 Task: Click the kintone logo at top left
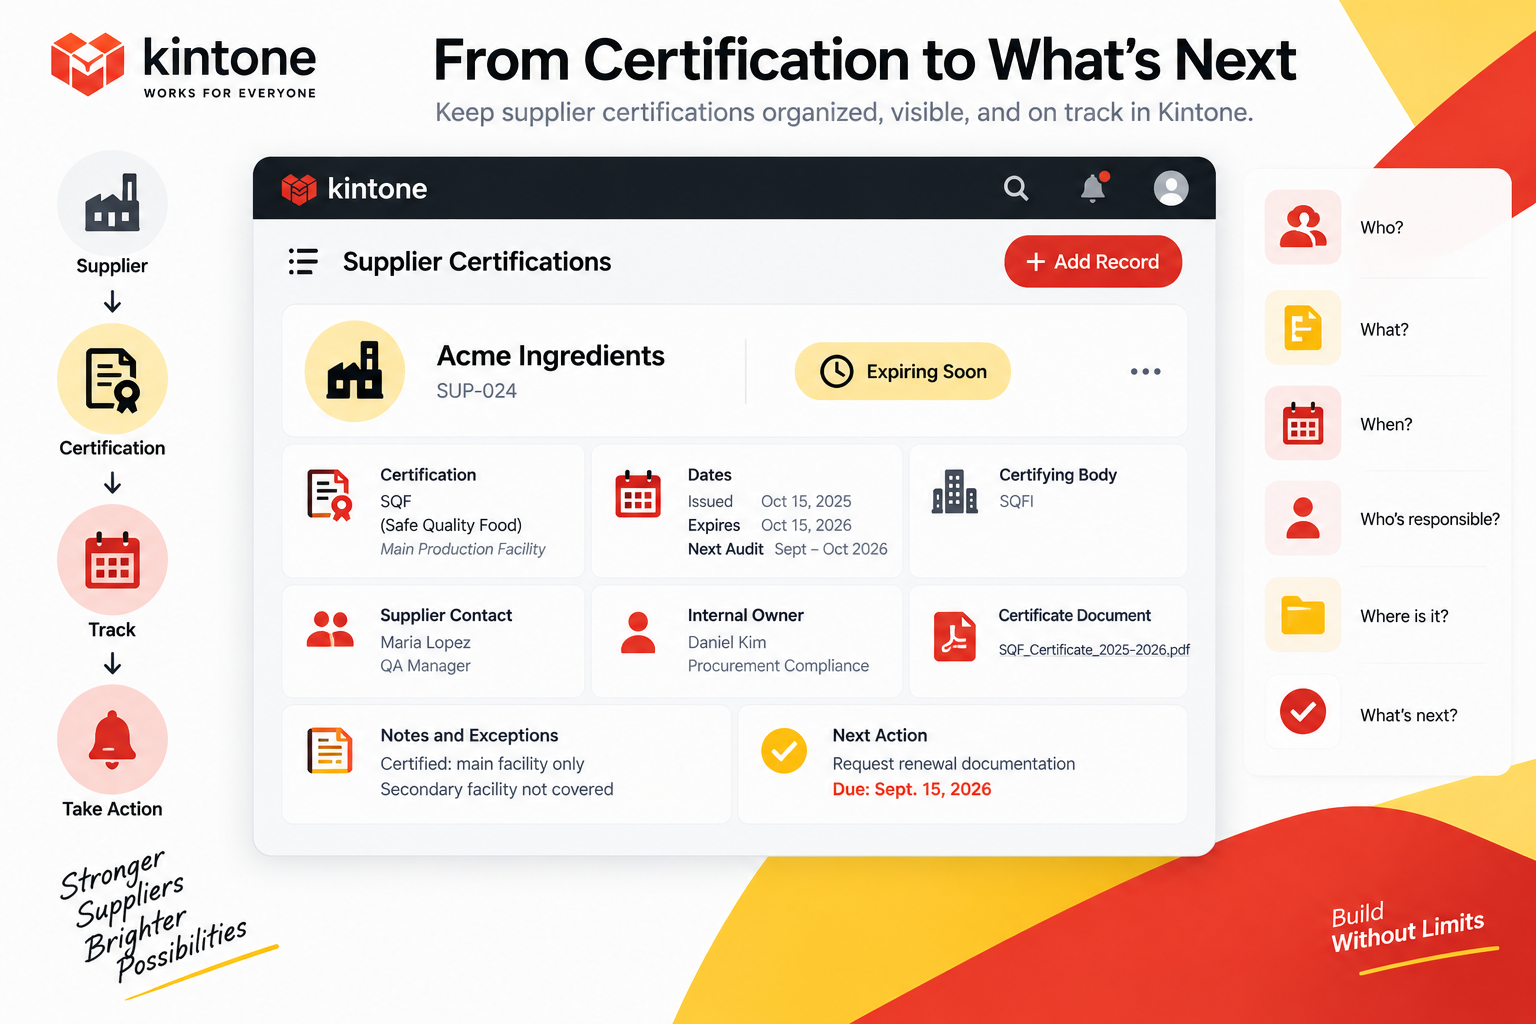184,64
